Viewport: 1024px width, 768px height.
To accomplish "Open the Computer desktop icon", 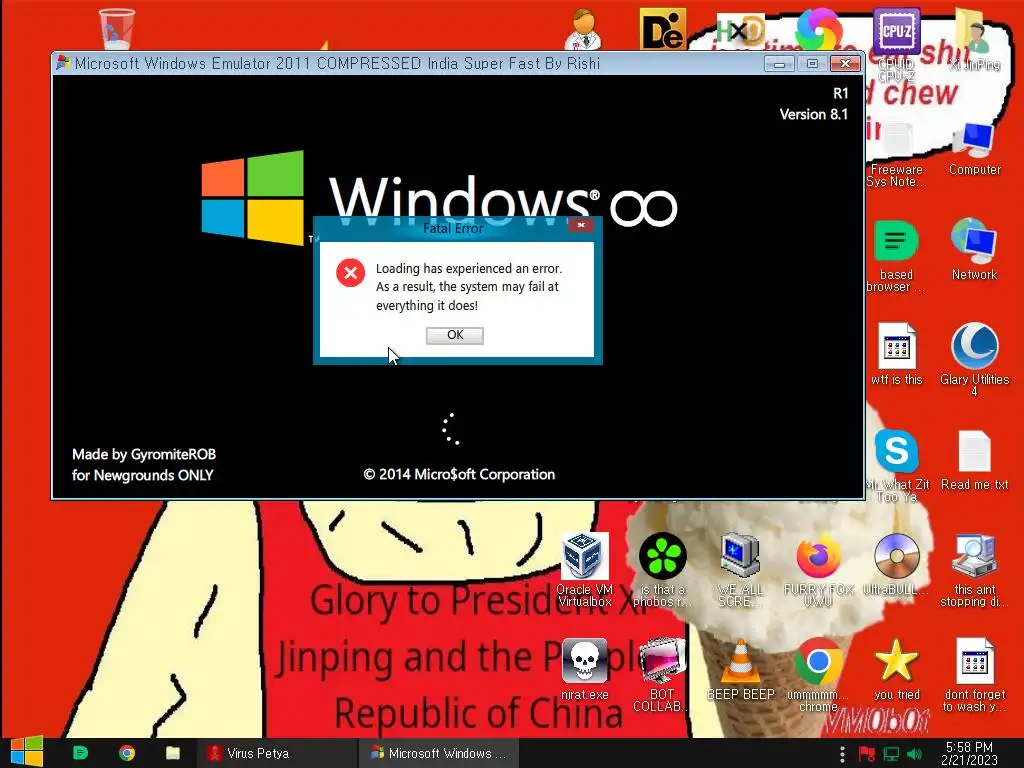I will (974, 150).
